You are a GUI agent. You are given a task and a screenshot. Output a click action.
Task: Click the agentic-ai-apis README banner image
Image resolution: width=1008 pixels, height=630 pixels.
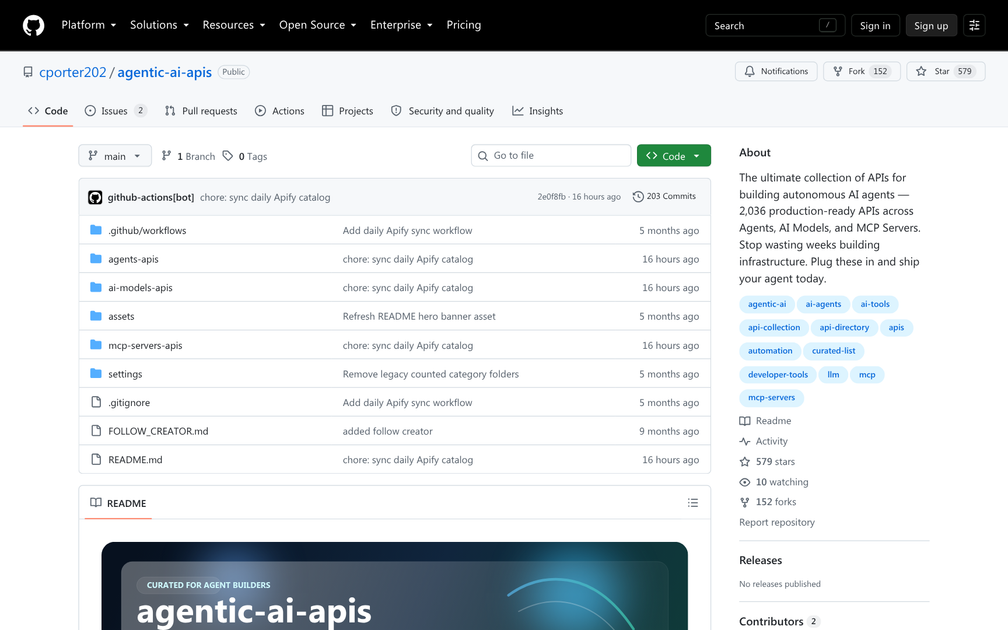(395, 586)
